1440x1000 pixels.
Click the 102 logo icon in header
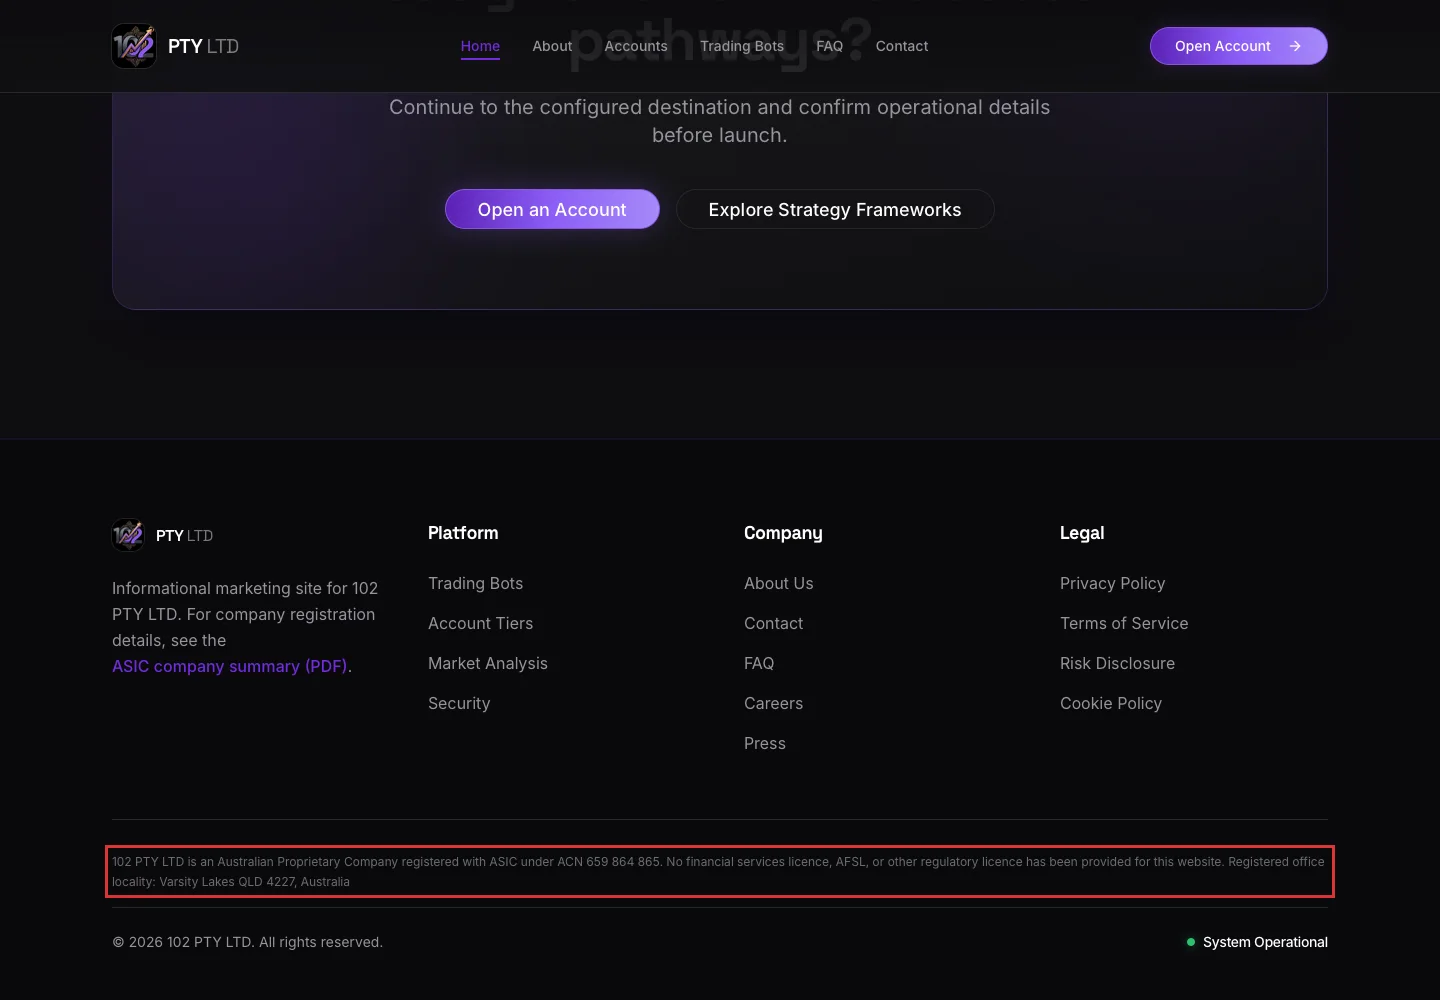(x=134, y=46)
